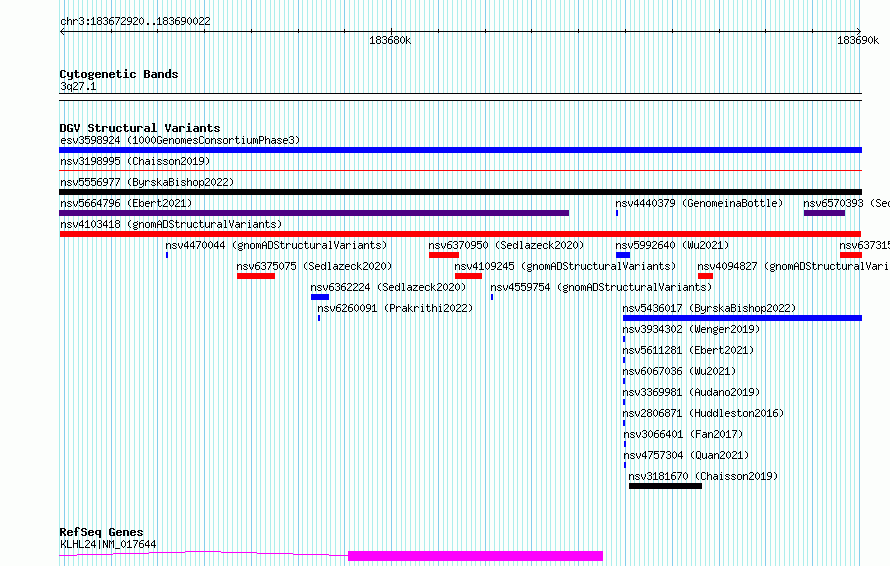Click nsv5436017 (ByrskaBishop2022) label
890x566 pixels.
point(710,308)
